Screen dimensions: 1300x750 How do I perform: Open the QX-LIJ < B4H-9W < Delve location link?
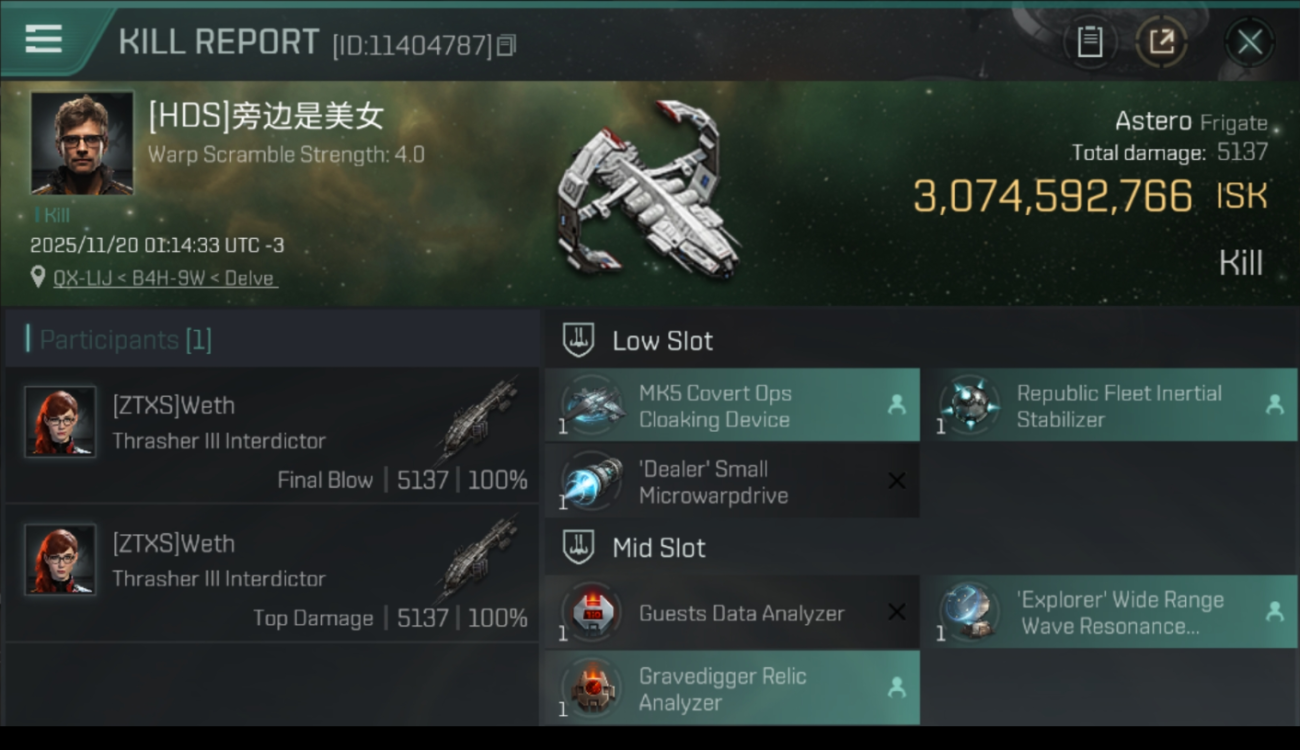(x=165, y=278)
